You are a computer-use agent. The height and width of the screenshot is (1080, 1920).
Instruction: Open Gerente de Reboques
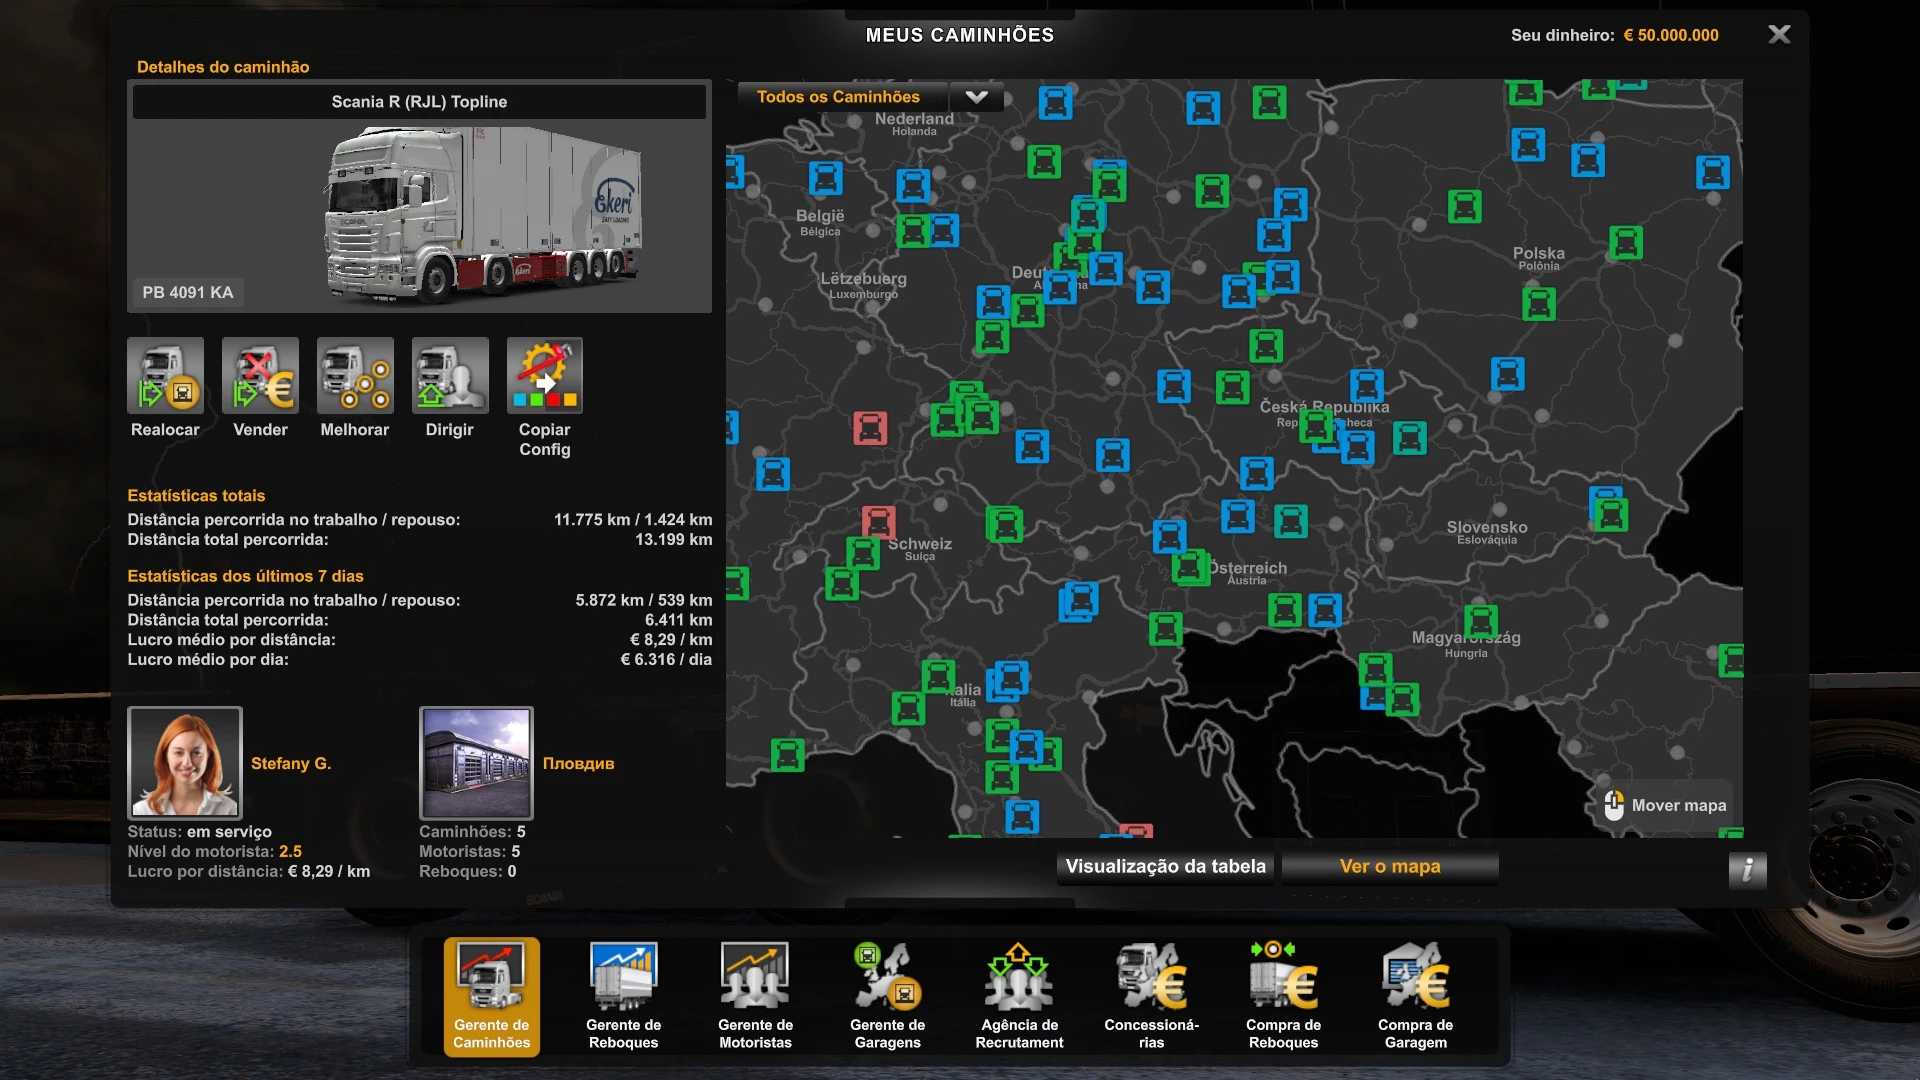[x=623, y=996]
